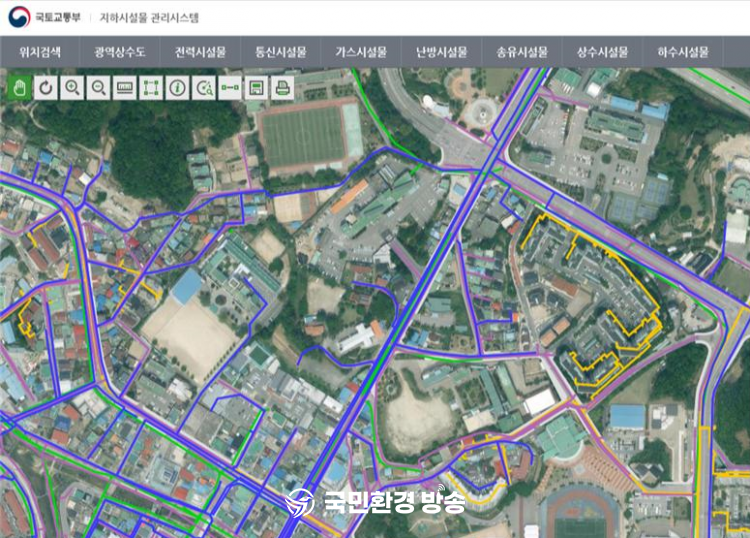Viewport: 750px width, 538px height.
Task: Click the refresh map icon
Action: click(45, 88)
